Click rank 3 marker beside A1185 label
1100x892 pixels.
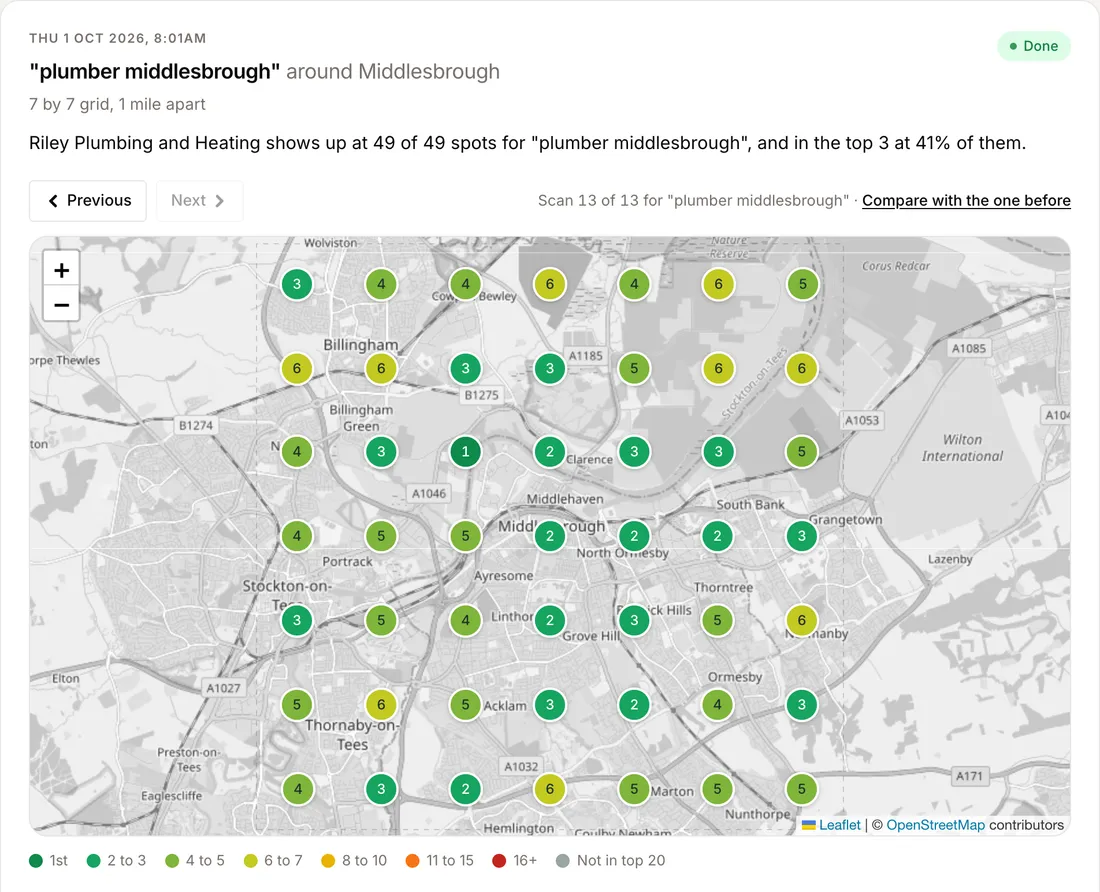(x=549, y=368)
